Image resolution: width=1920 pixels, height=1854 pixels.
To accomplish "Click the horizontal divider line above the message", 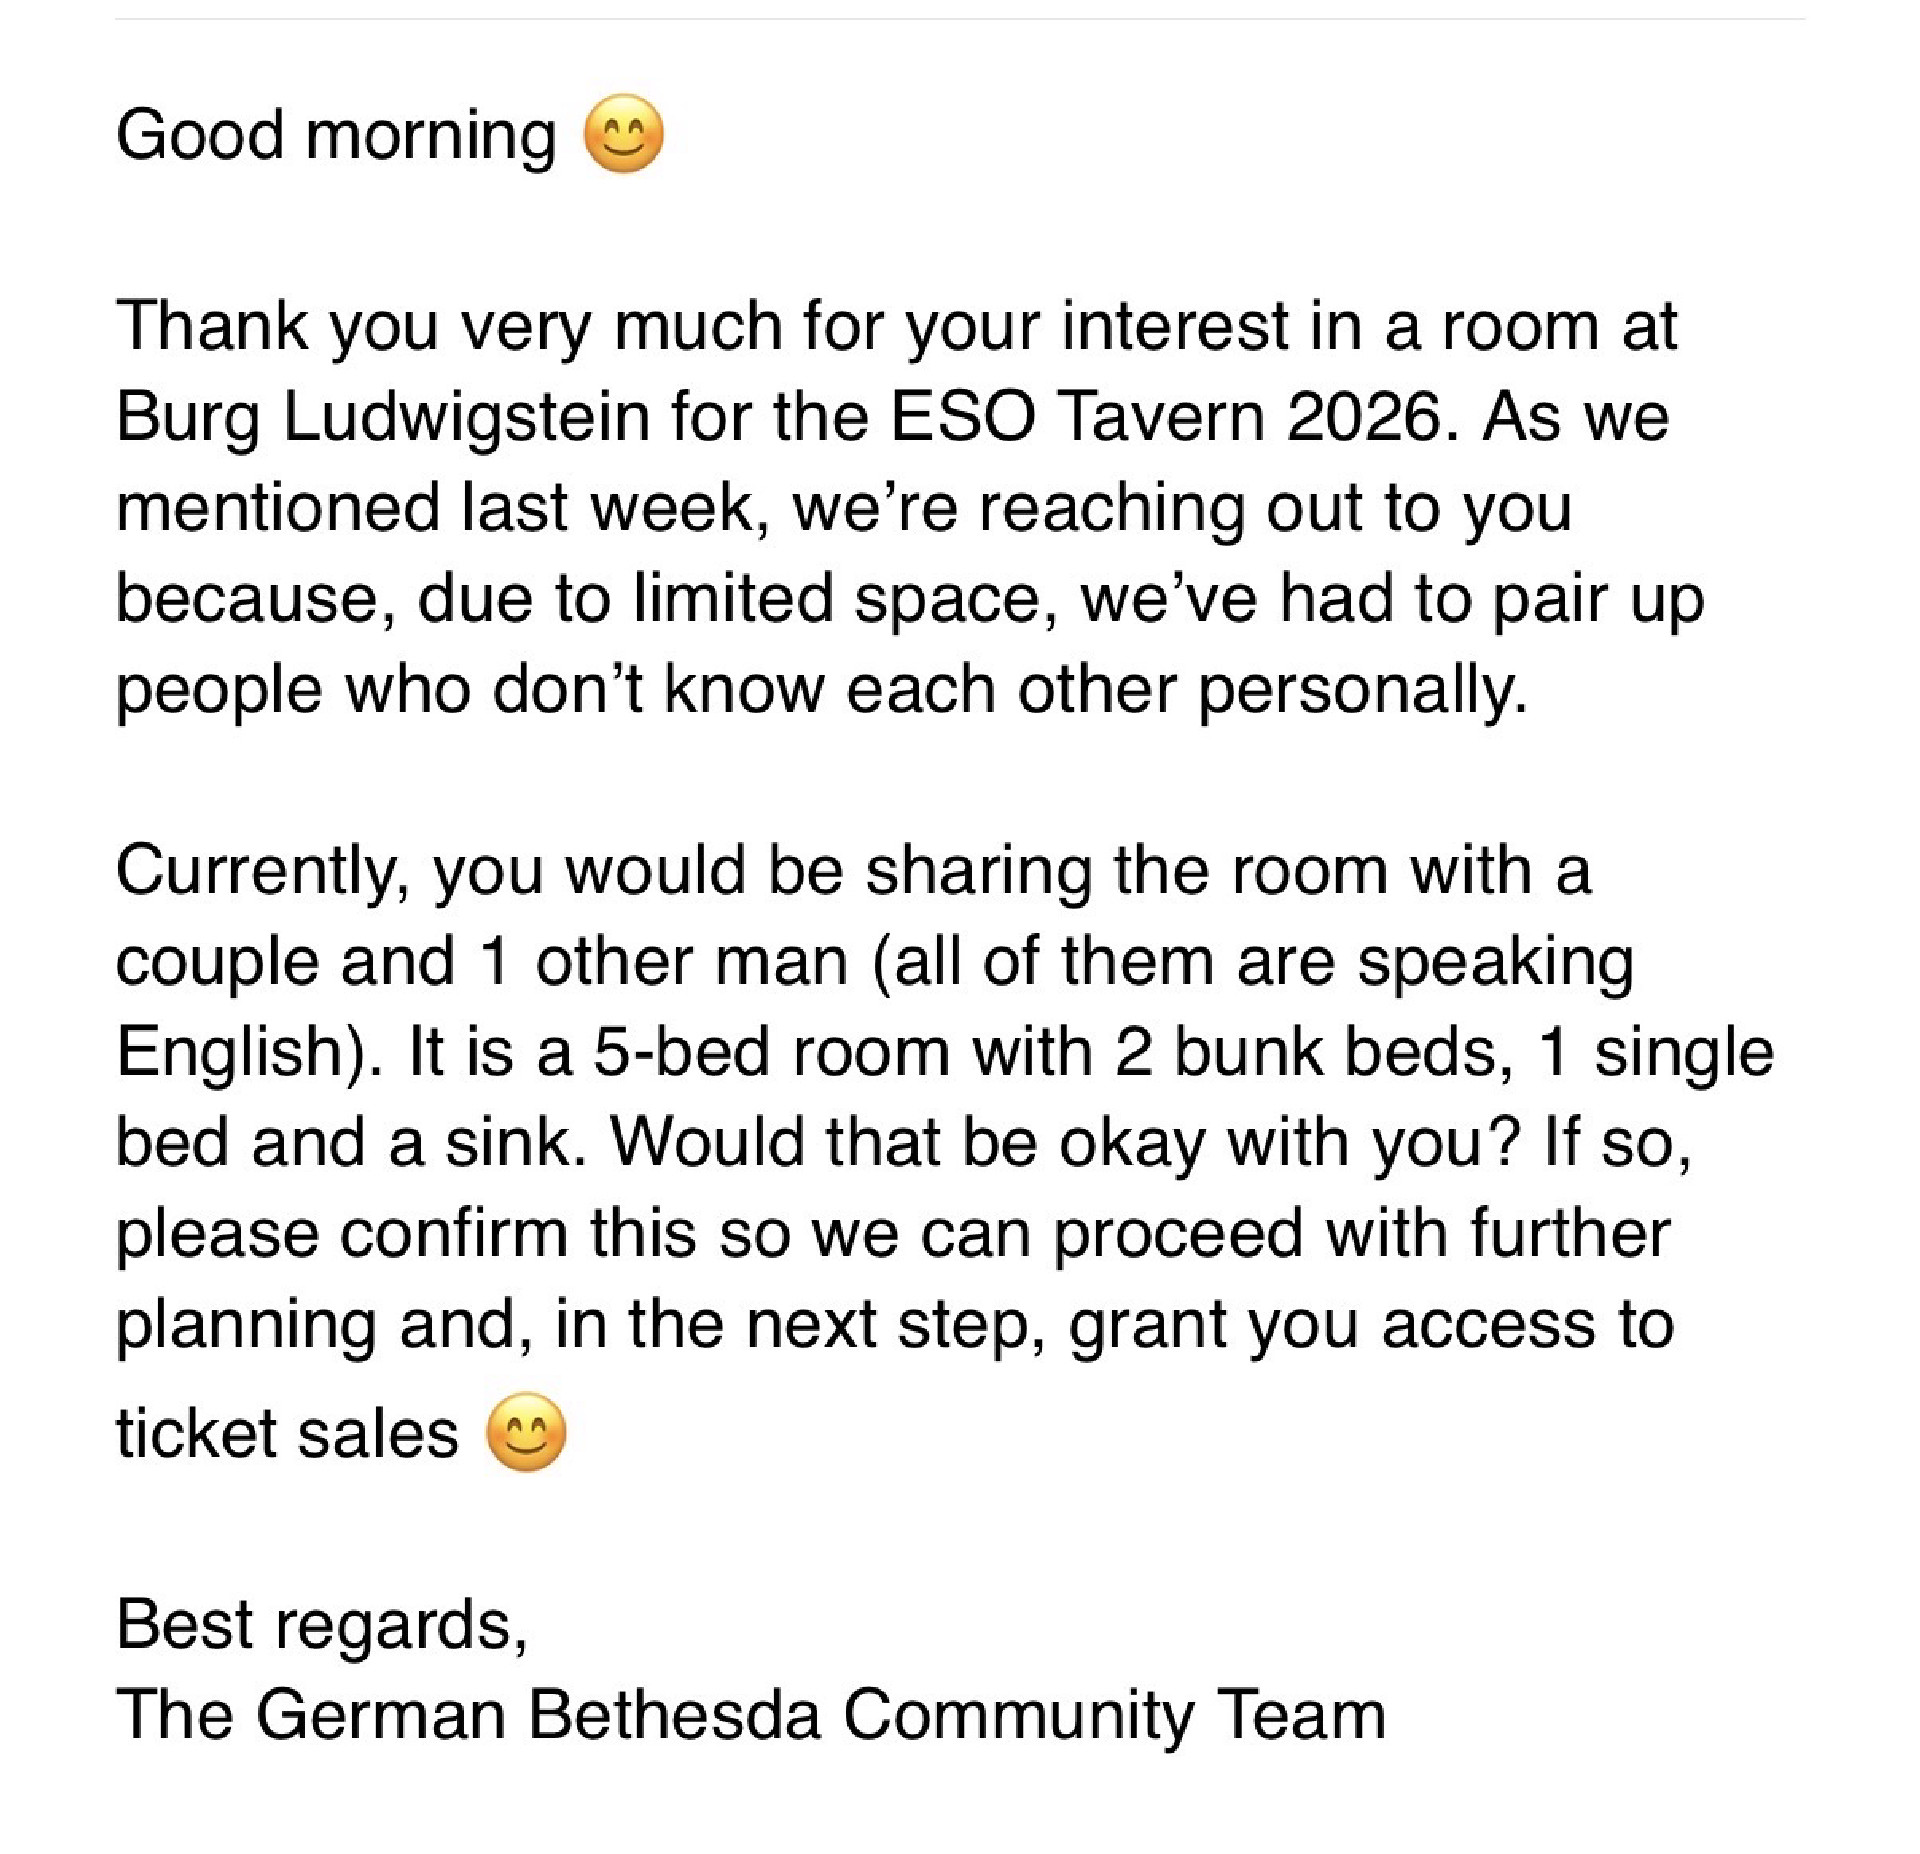I will (960, 18).
